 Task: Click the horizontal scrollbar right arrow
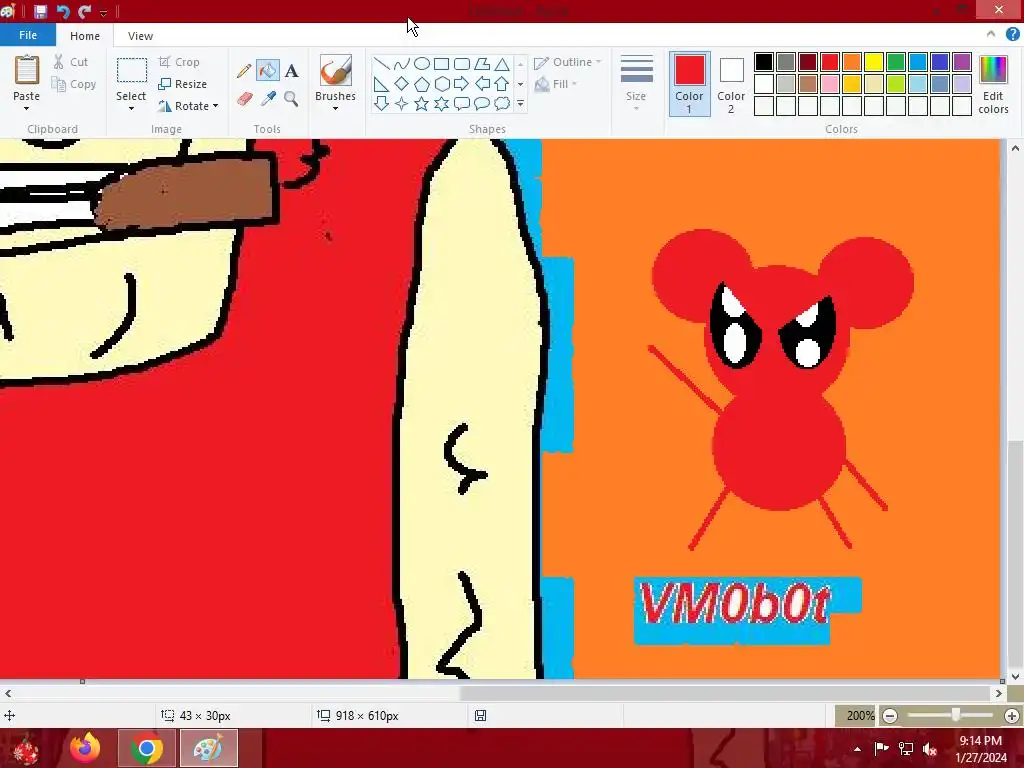coord(999,694)
